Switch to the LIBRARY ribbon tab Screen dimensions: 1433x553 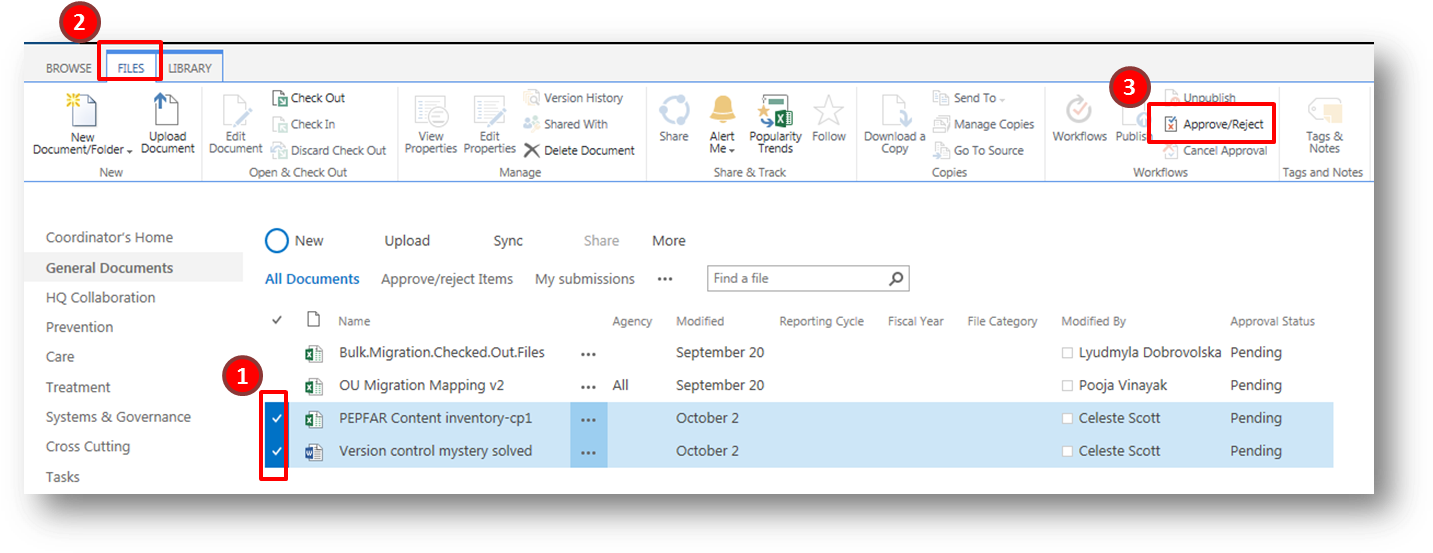pos(190,69)
